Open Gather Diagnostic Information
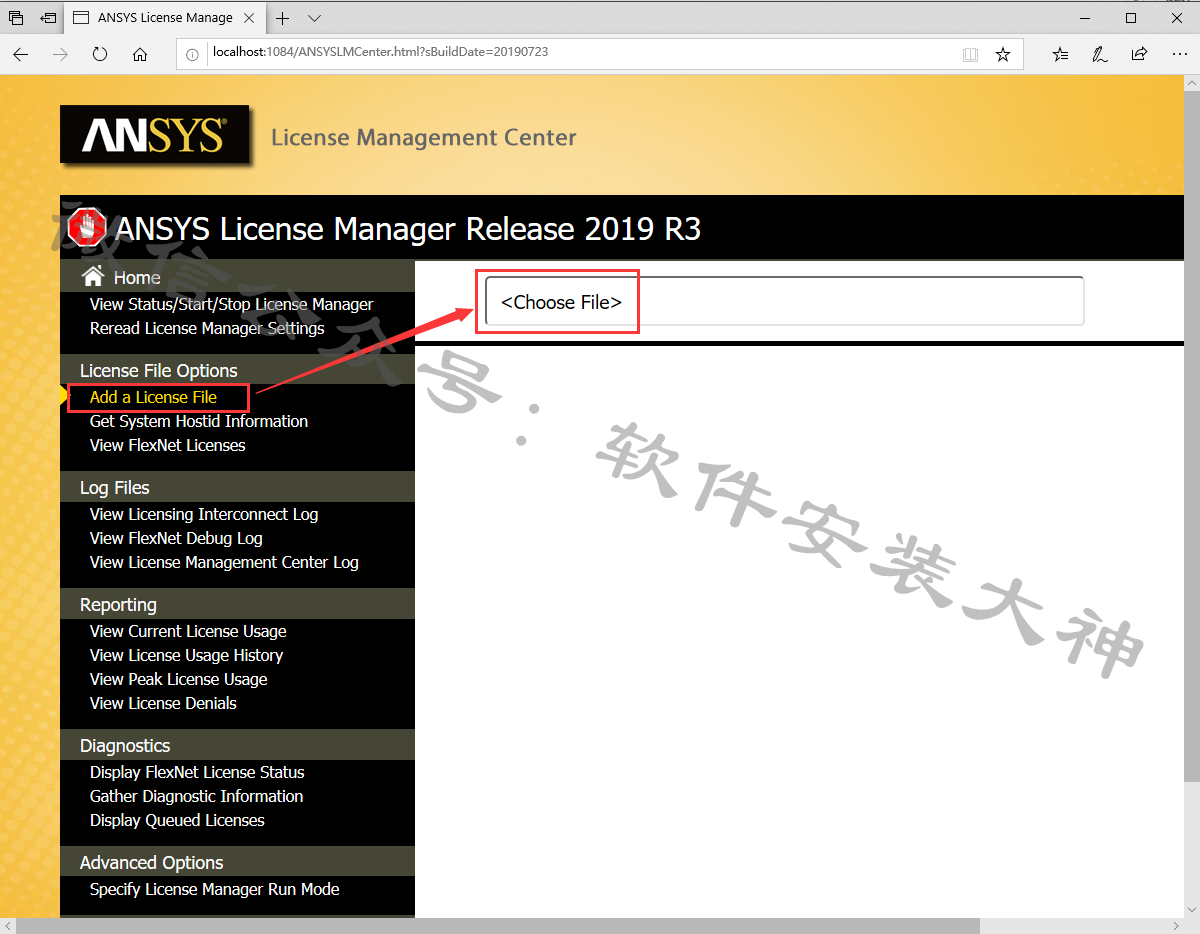1200x934 pixels. [x=196, y=796]
